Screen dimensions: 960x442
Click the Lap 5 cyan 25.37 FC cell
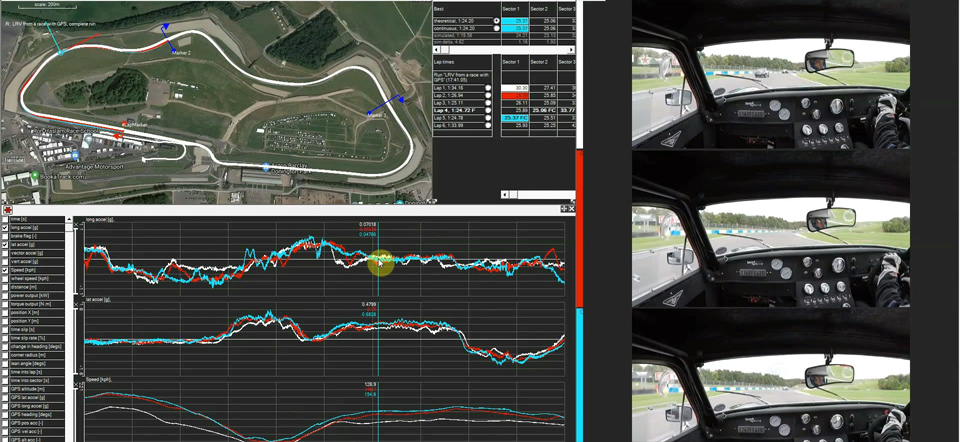tap(515, 118)
